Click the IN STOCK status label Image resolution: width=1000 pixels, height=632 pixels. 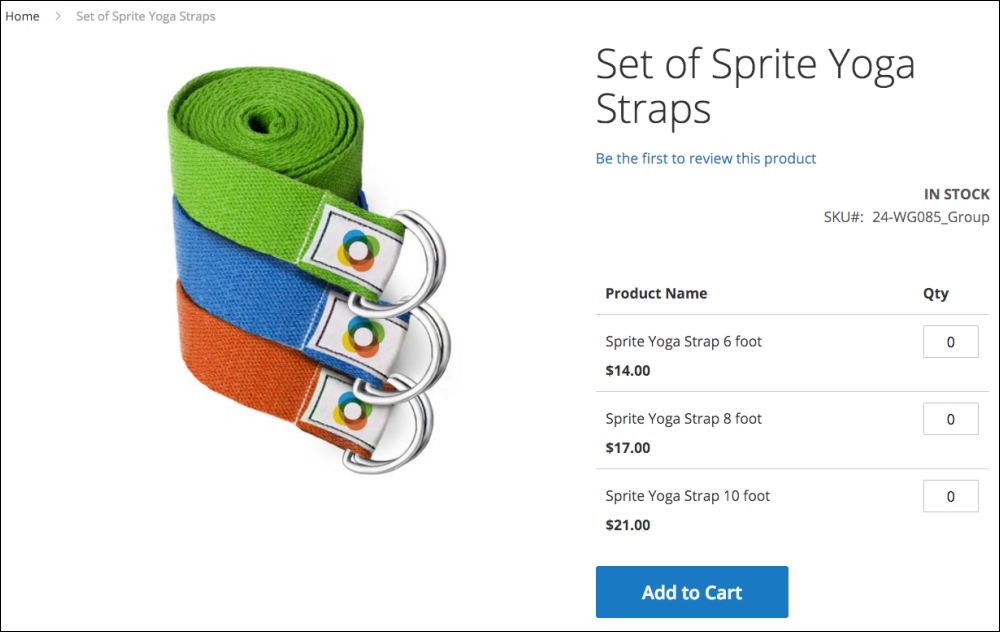[x=956, y=194]
